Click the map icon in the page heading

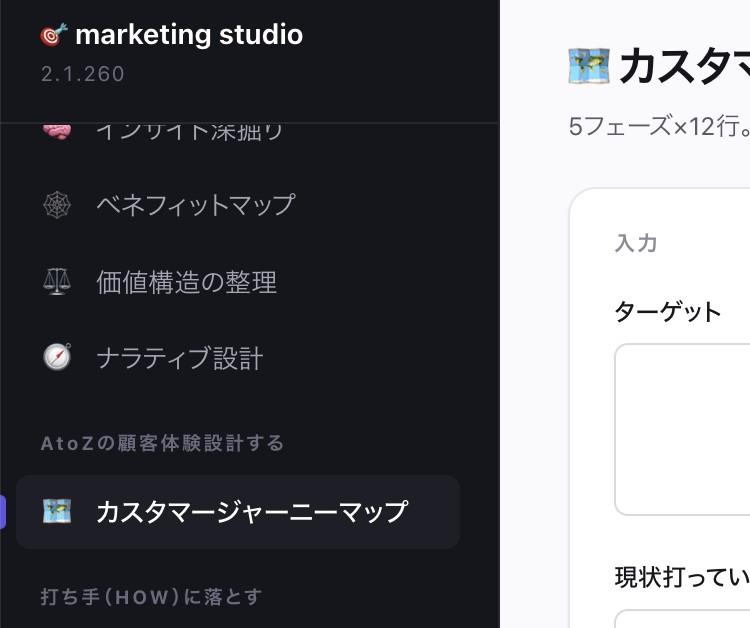pos(589,66)
